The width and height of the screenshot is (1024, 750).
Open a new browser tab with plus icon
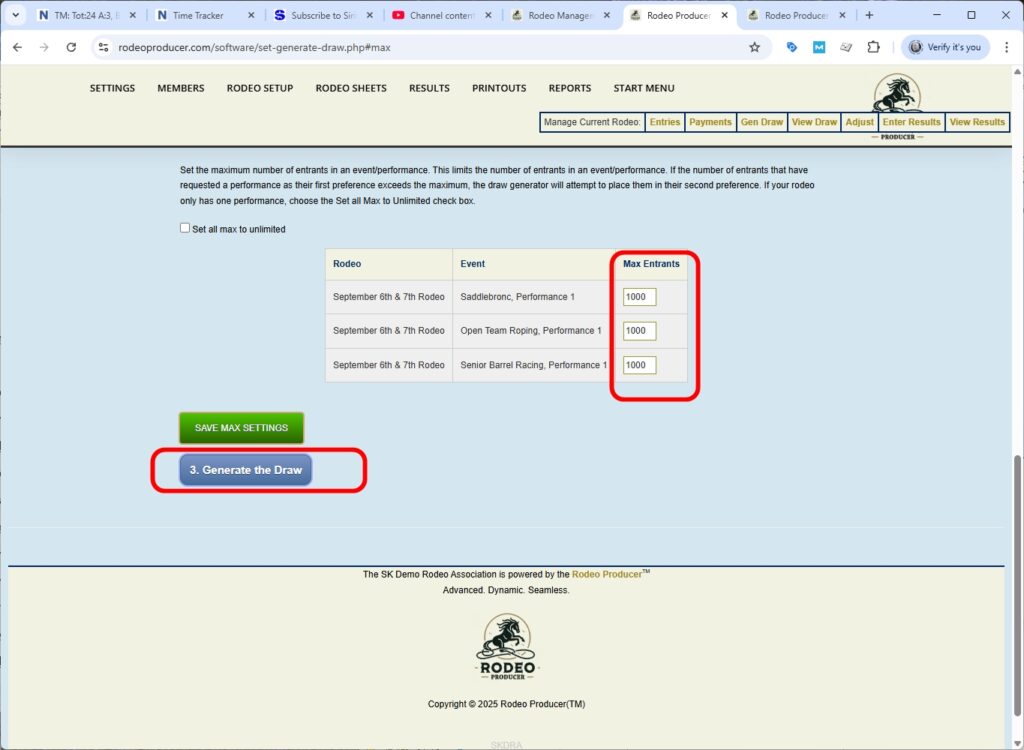(869, 15)
